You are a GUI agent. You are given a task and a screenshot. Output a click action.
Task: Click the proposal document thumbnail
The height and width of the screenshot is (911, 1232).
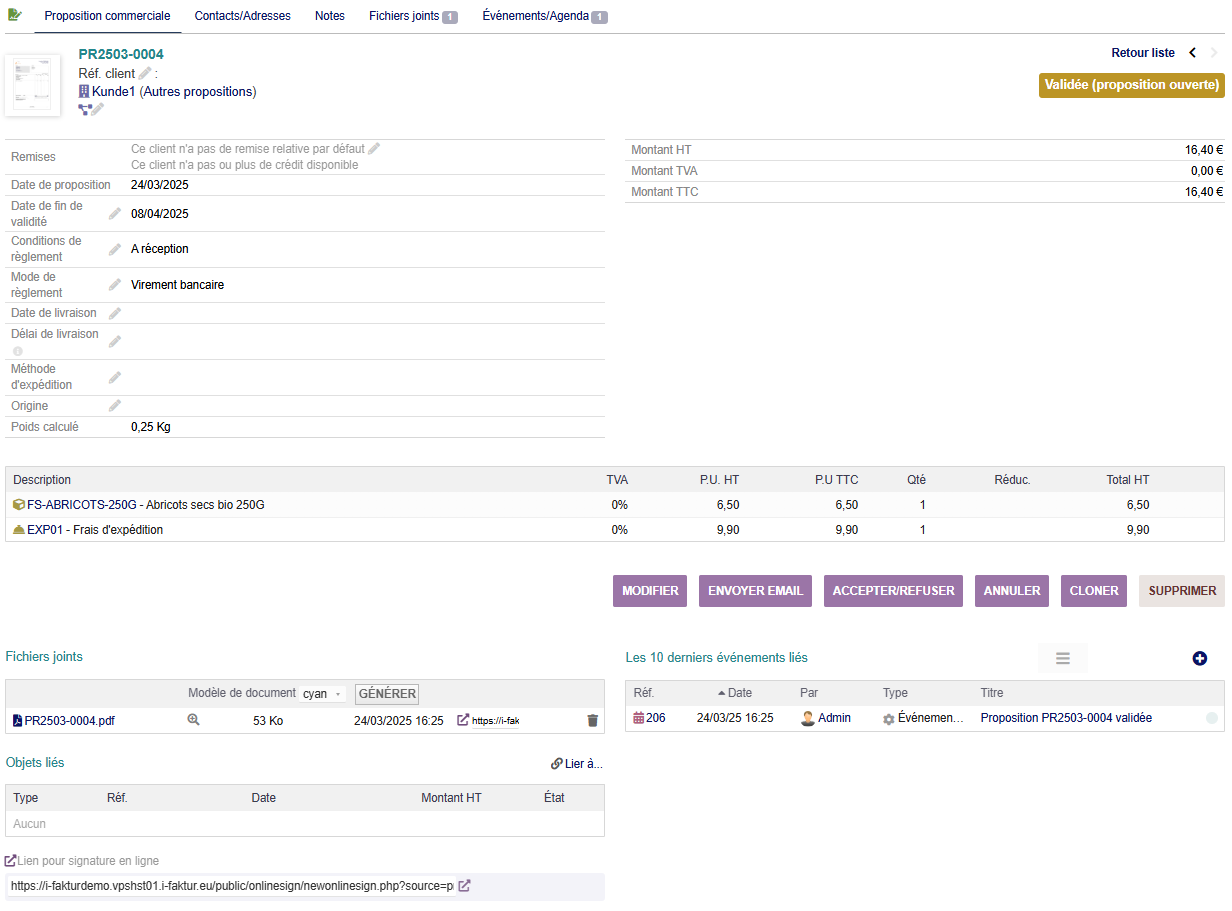[32, 86]
